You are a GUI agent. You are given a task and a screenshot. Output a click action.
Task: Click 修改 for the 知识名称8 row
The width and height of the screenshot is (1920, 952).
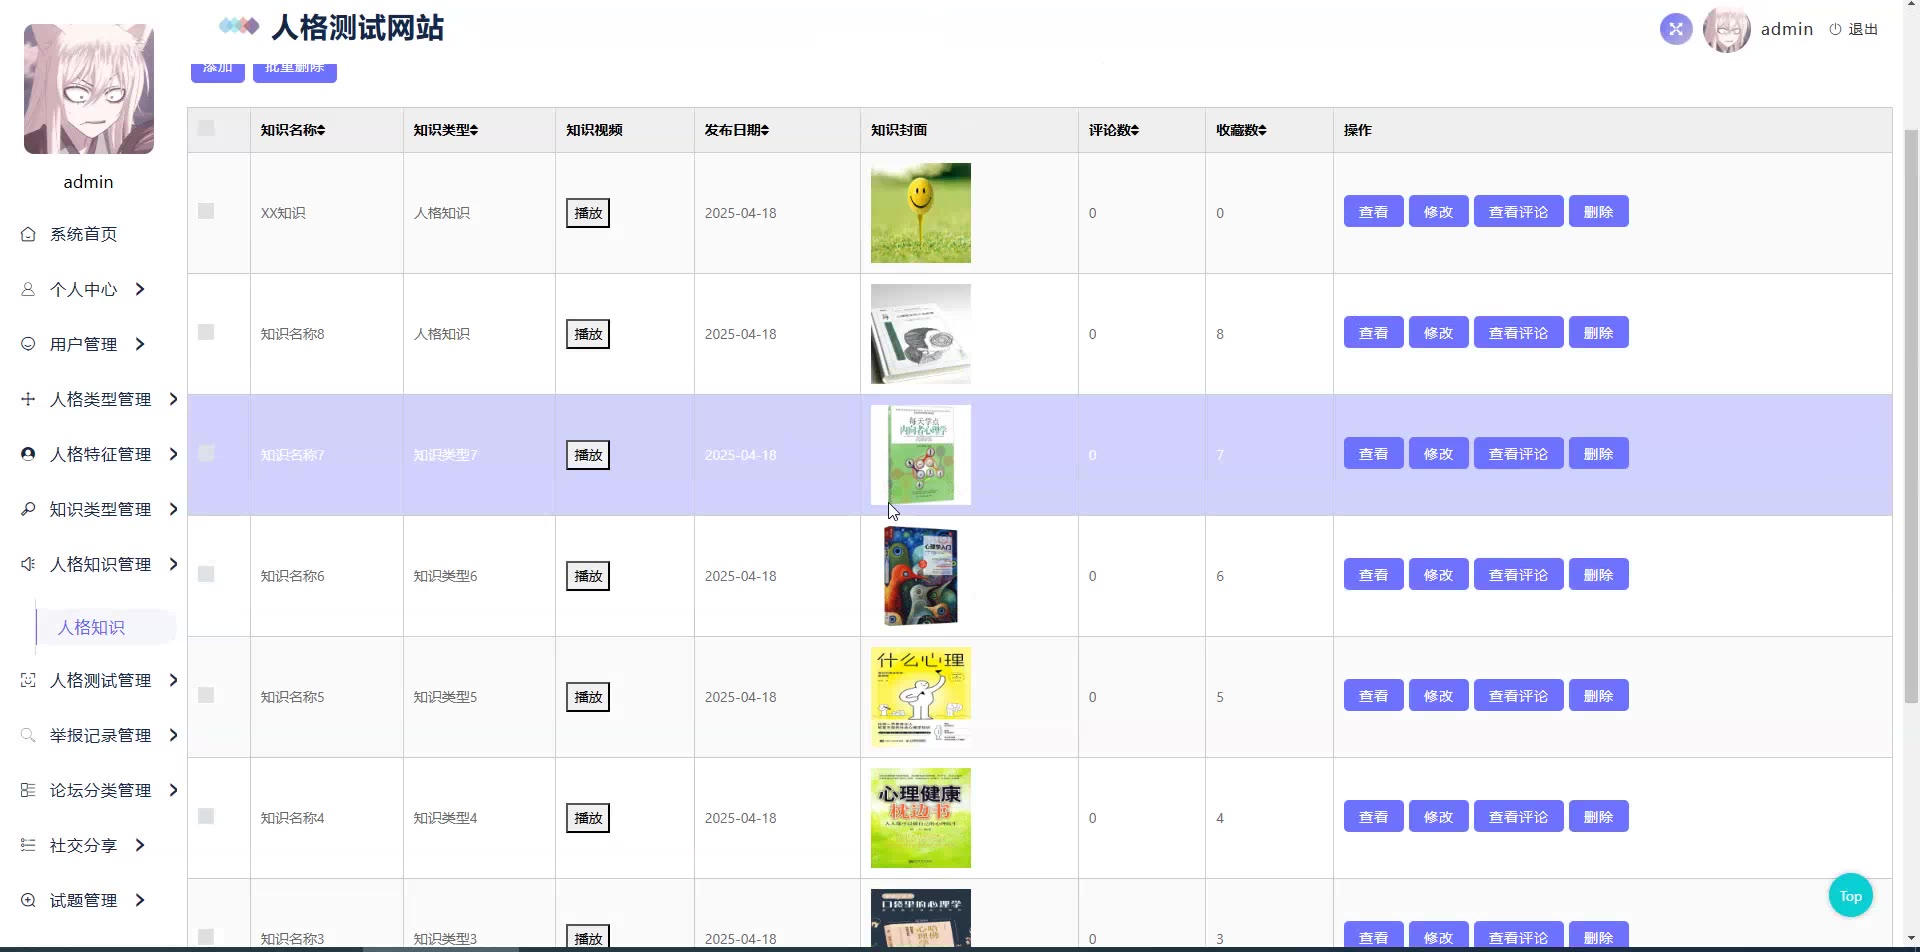click(1438, 332)
